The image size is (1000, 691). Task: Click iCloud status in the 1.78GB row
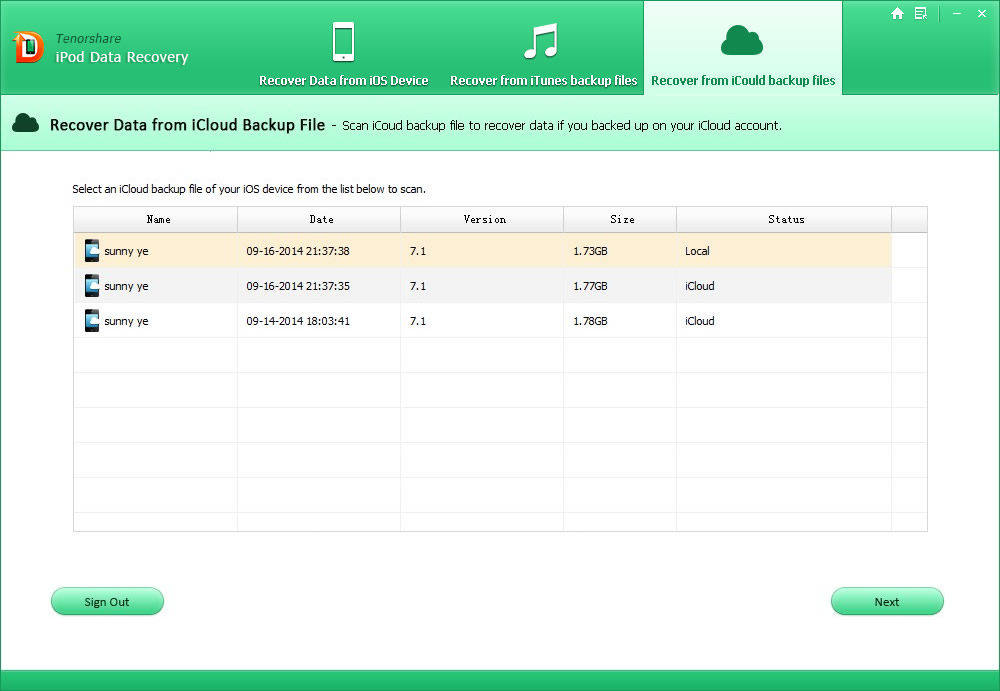click(700, 321)
